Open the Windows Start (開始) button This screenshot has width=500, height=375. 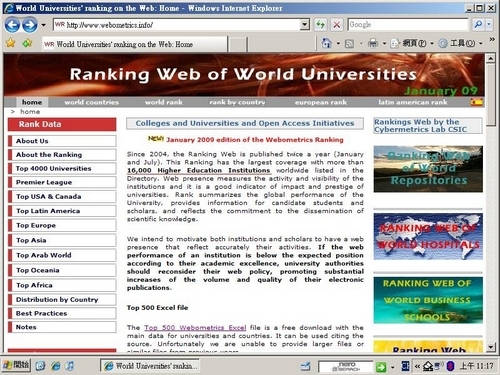[x=16, y=366]
